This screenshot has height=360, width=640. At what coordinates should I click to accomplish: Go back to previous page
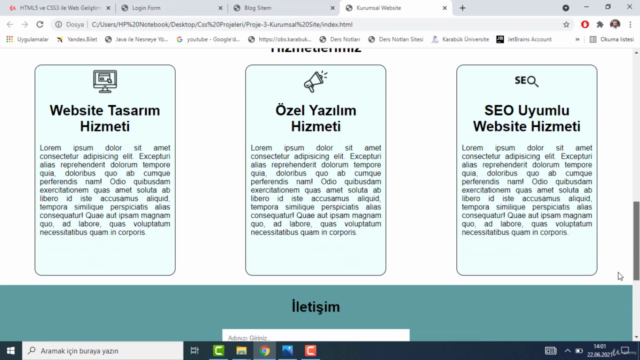point(10,24)
